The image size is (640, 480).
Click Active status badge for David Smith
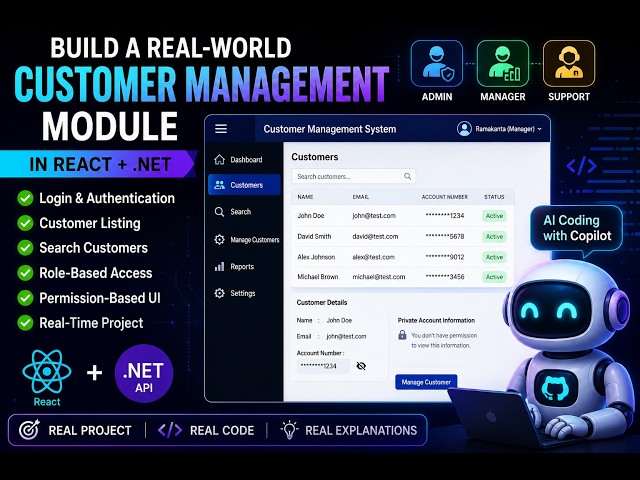pos(494,237)
